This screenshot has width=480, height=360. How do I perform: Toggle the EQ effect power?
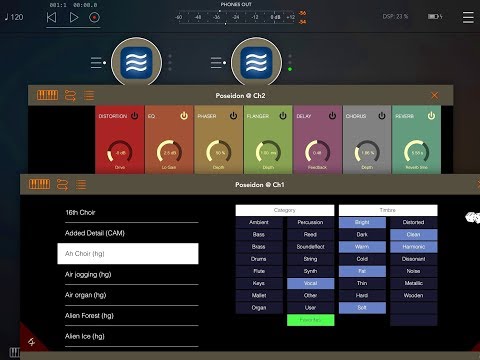[x=184, y=116]
